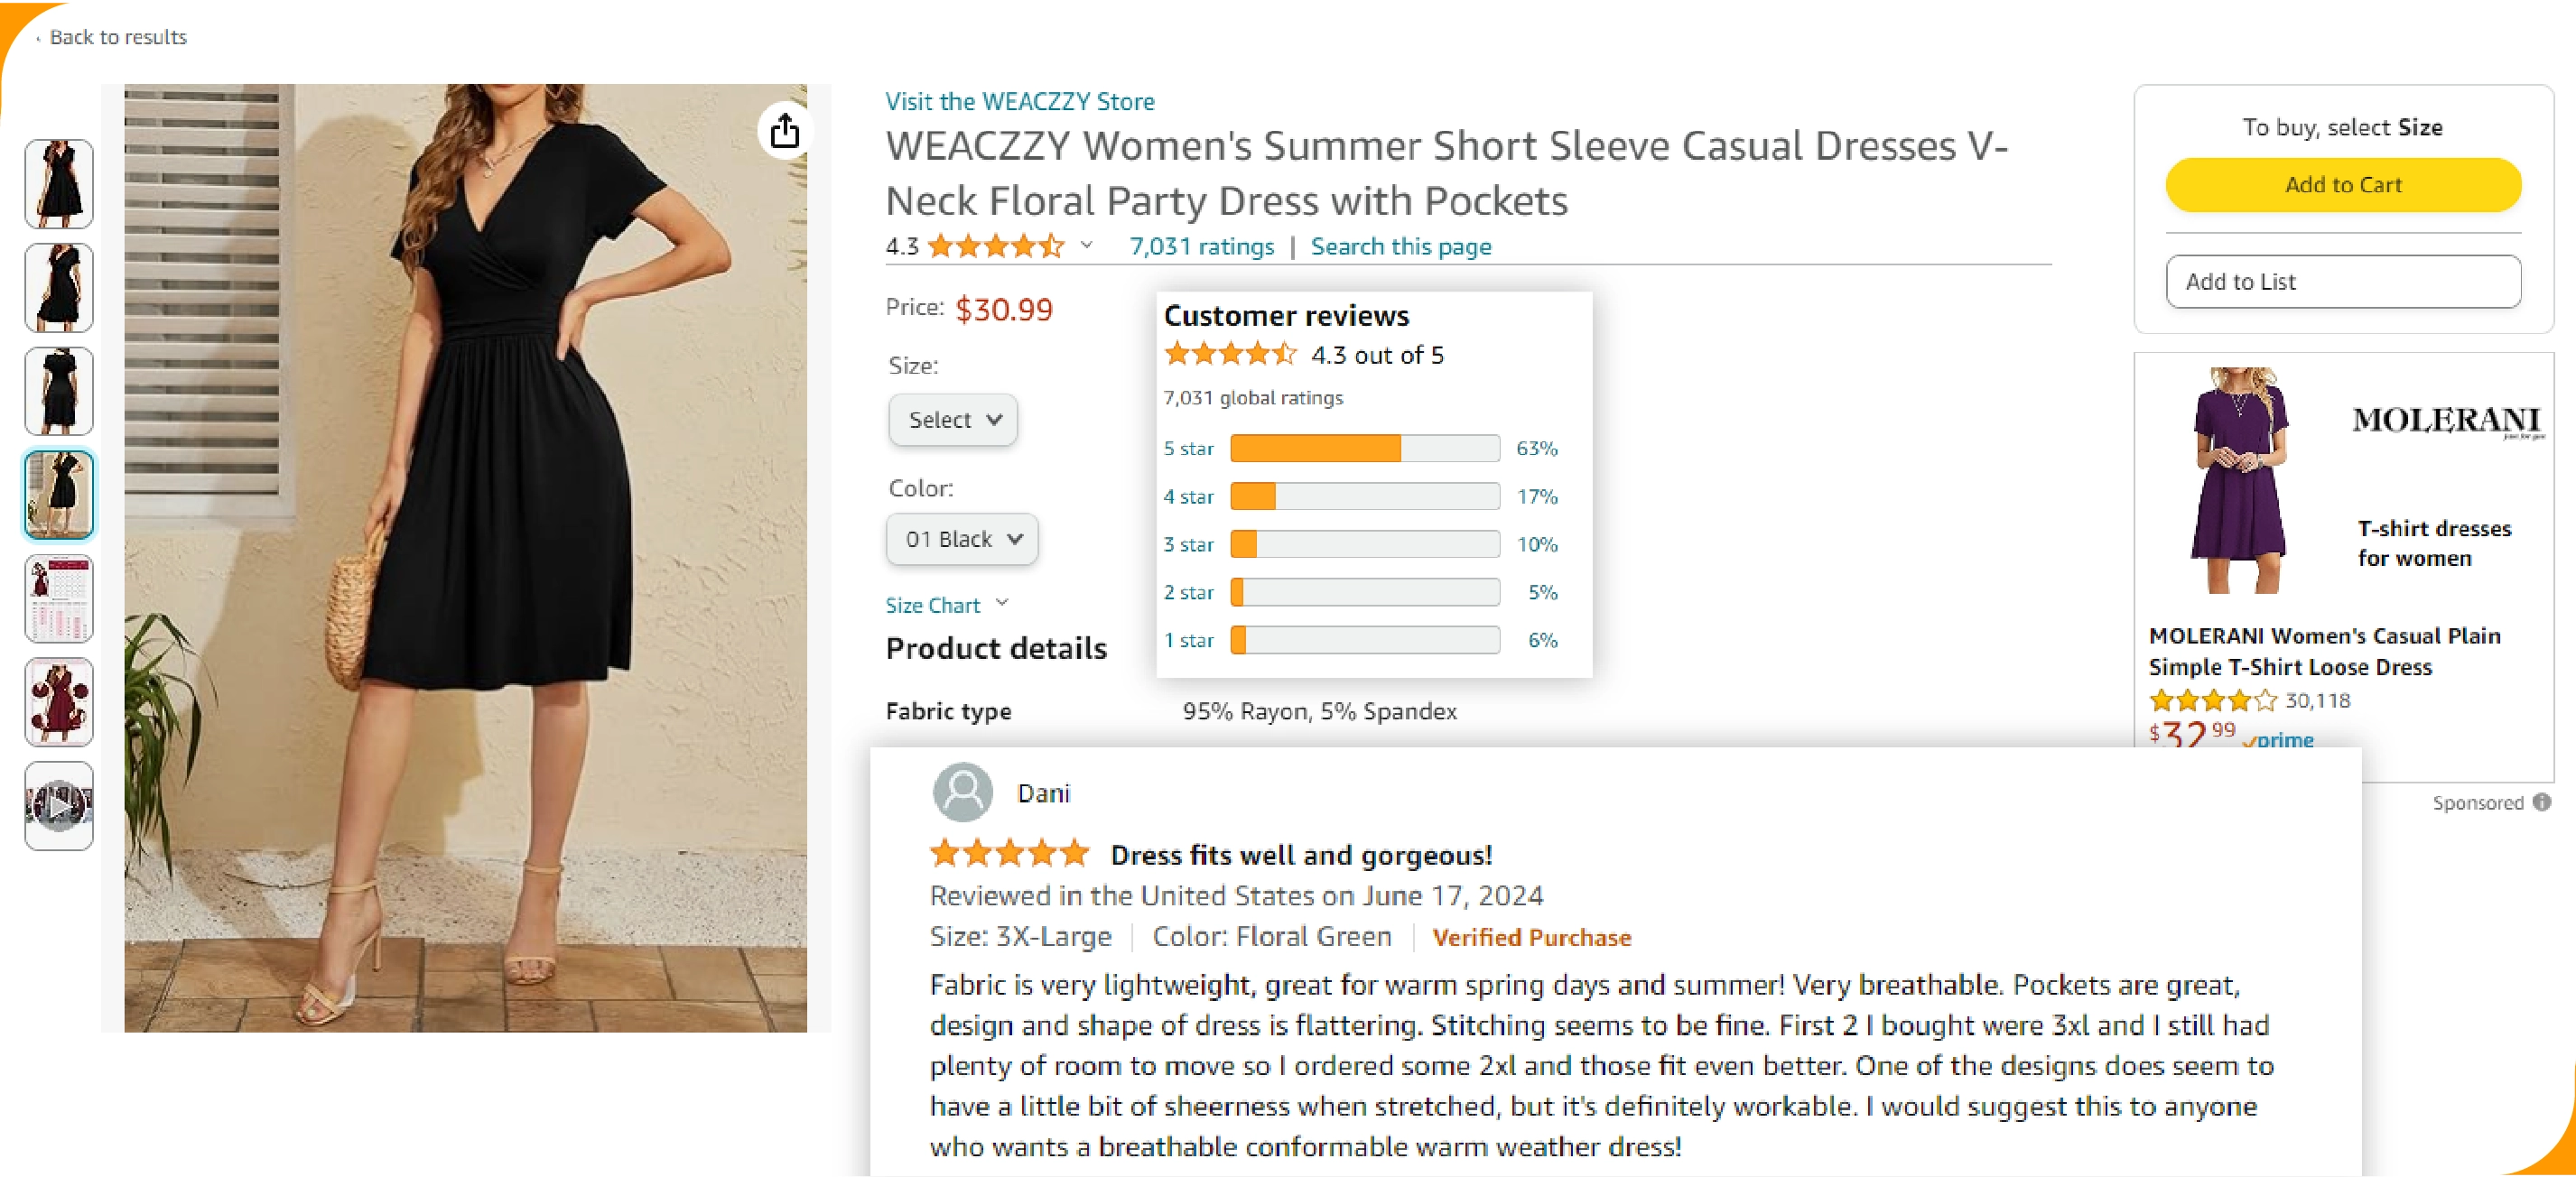Open the Color 01 Black dropdown
This screenshot has height=1177, width=2576.
pyautogui.click(x=962, y=539)
